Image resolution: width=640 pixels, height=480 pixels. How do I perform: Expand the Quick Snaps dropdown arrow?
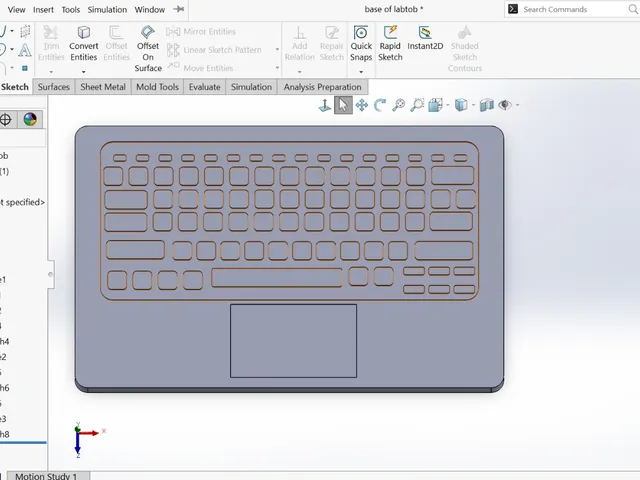pyautogui.click(x=361, y=72)
